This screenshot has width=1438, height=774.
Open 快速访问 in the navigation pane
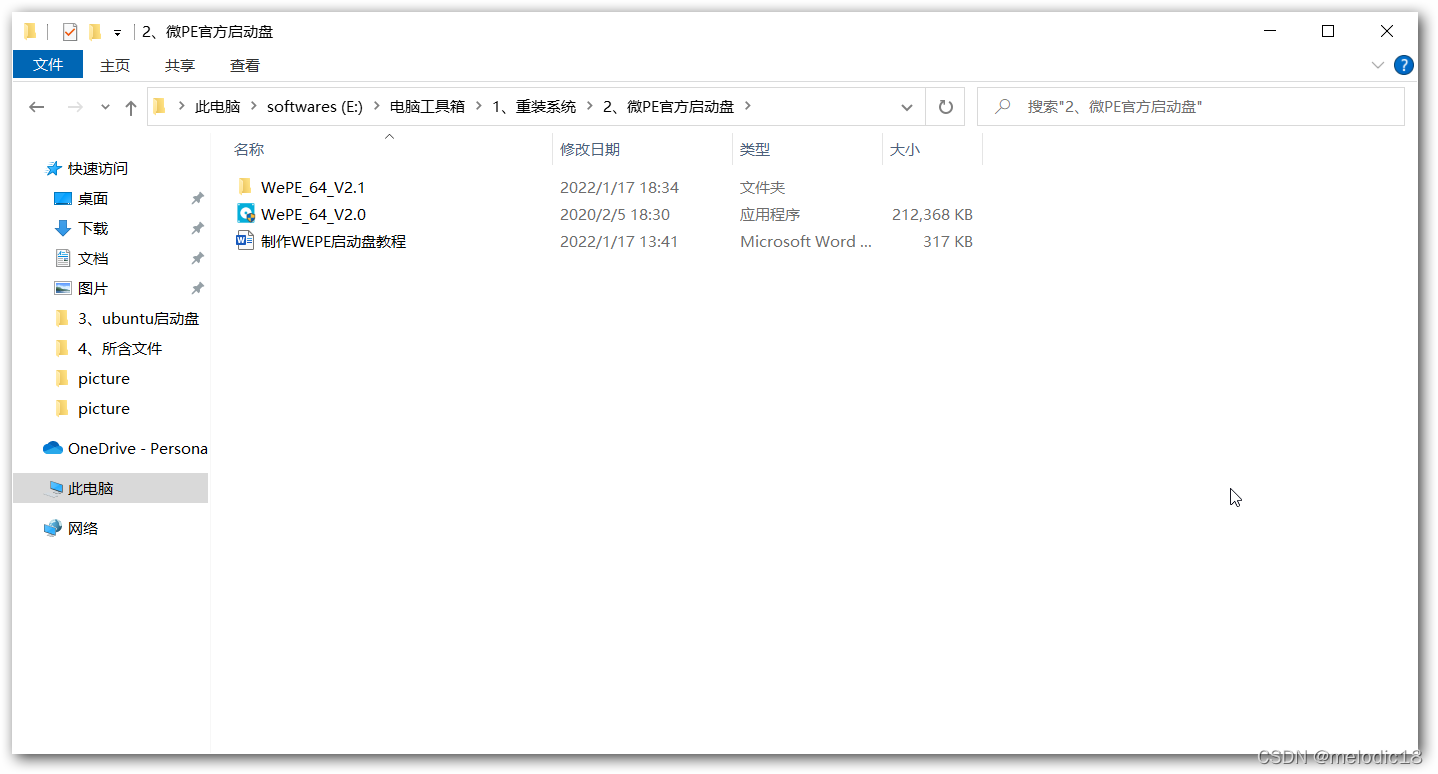98,168
